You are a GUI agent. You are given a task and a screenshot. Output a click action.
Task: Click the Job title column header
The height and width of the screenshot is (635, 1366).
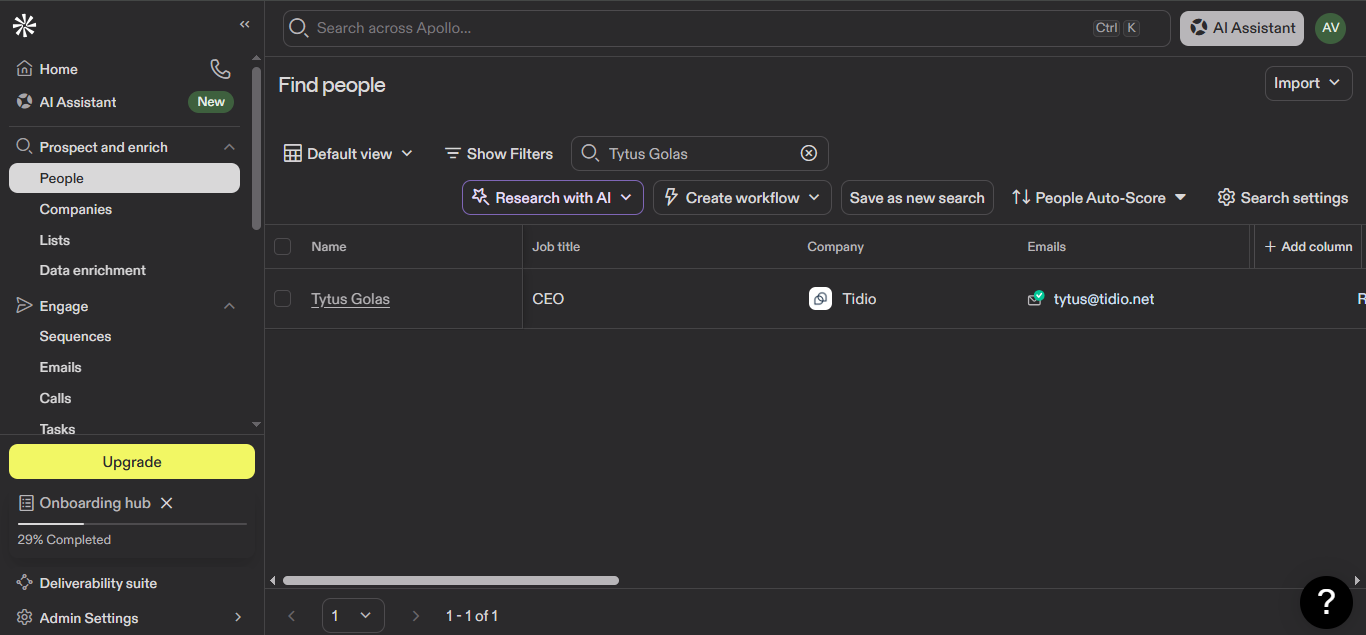(x=556, y=246)
